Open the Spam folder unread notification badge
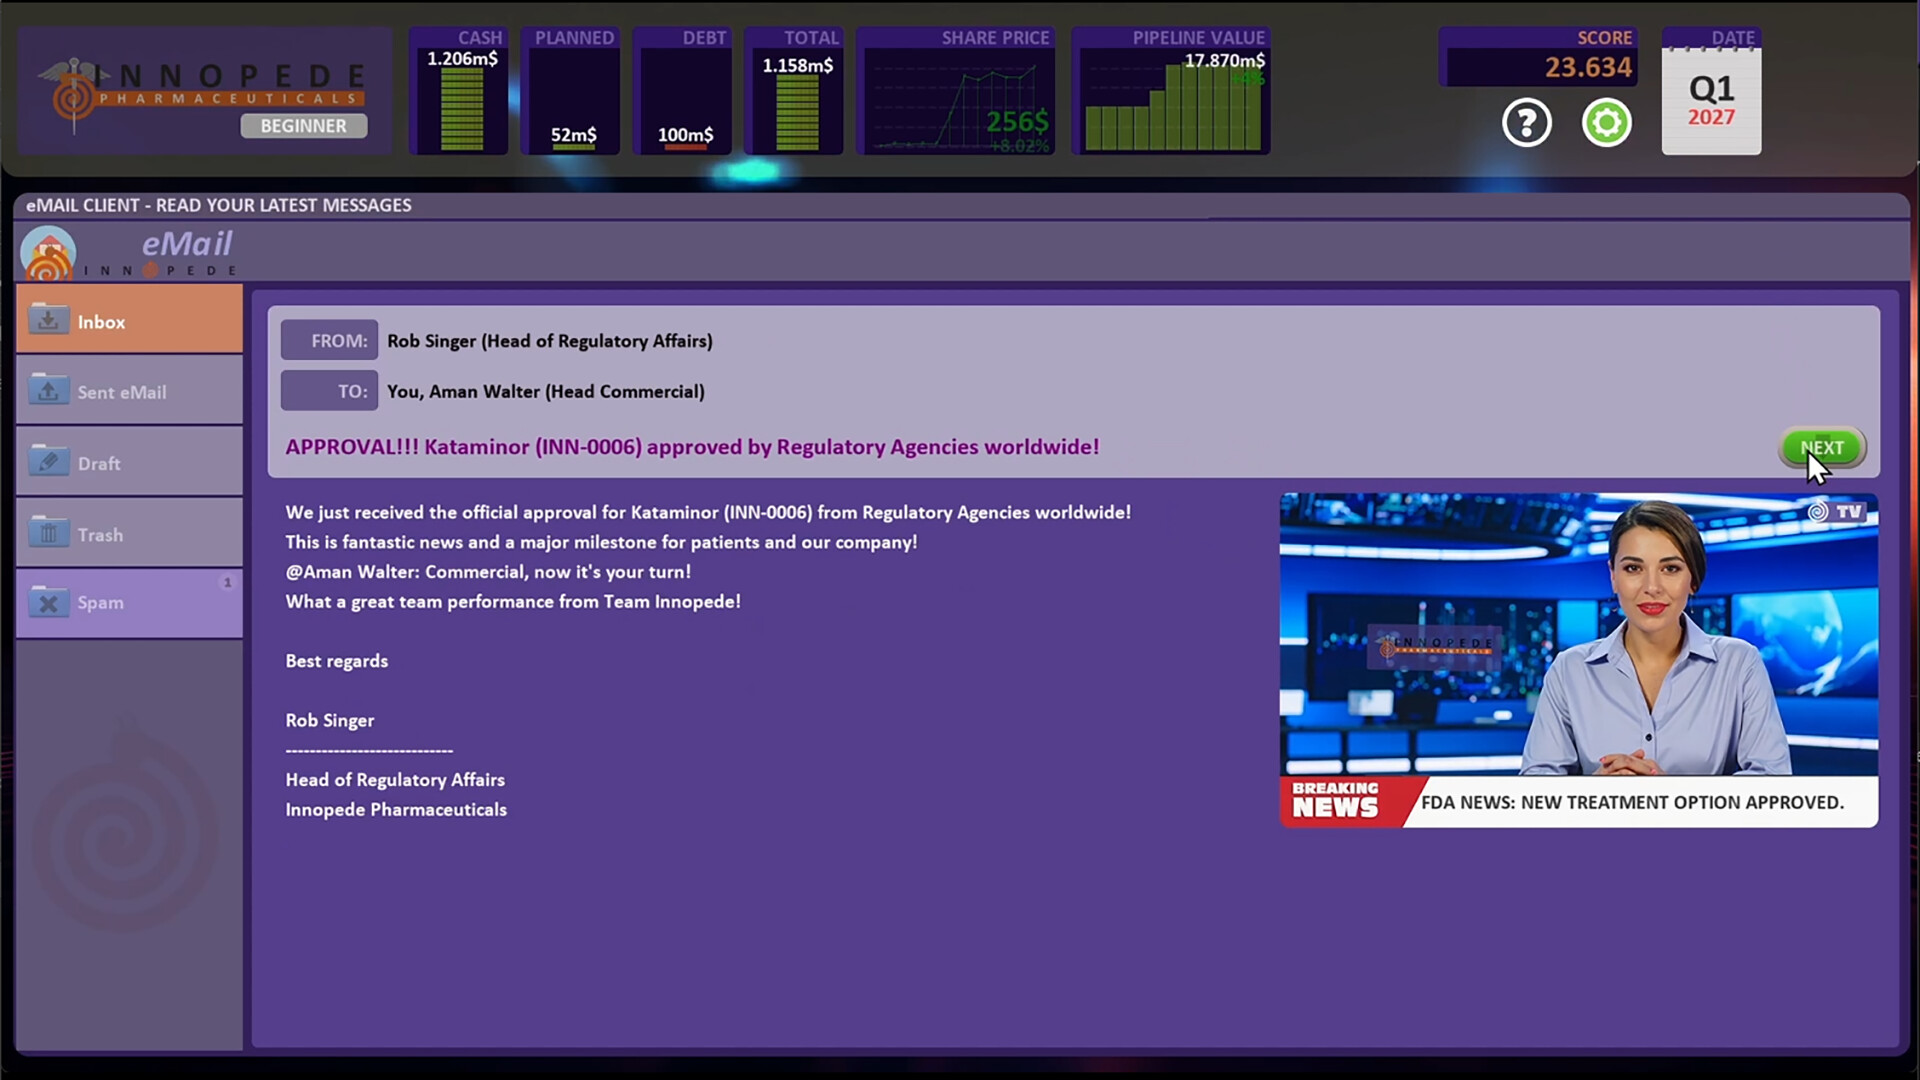1920x1080 pixels. [x=228, y=583]
